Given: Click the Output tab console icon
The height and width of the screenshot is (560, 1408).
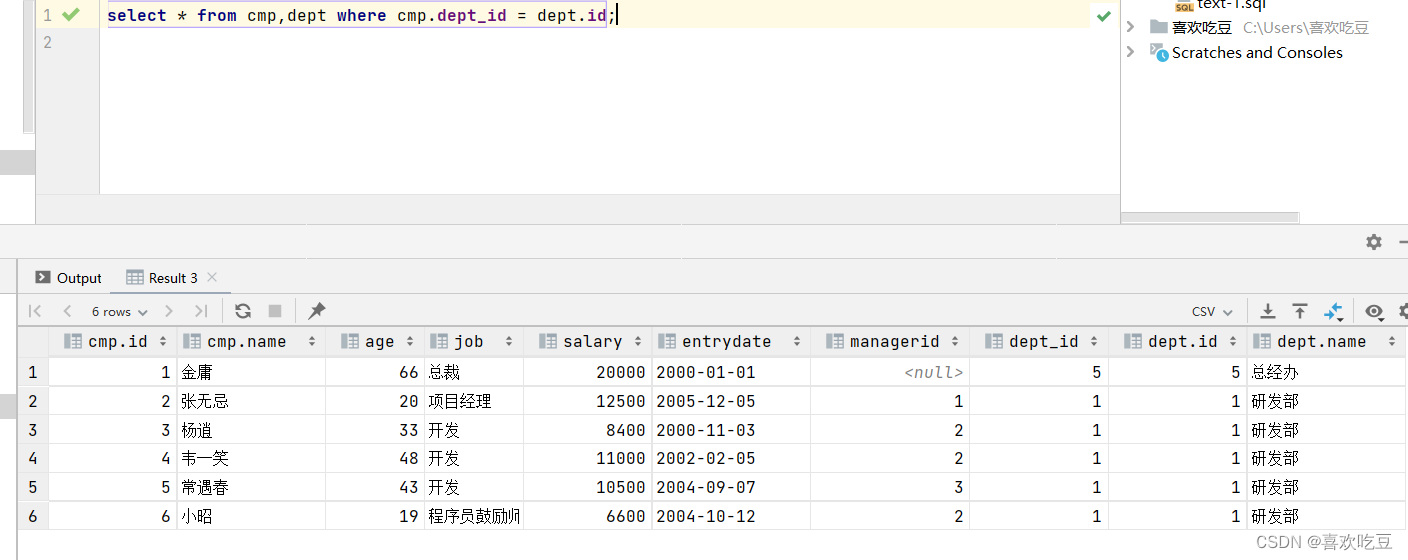Looking at the screenshot, I should (43, 278).
